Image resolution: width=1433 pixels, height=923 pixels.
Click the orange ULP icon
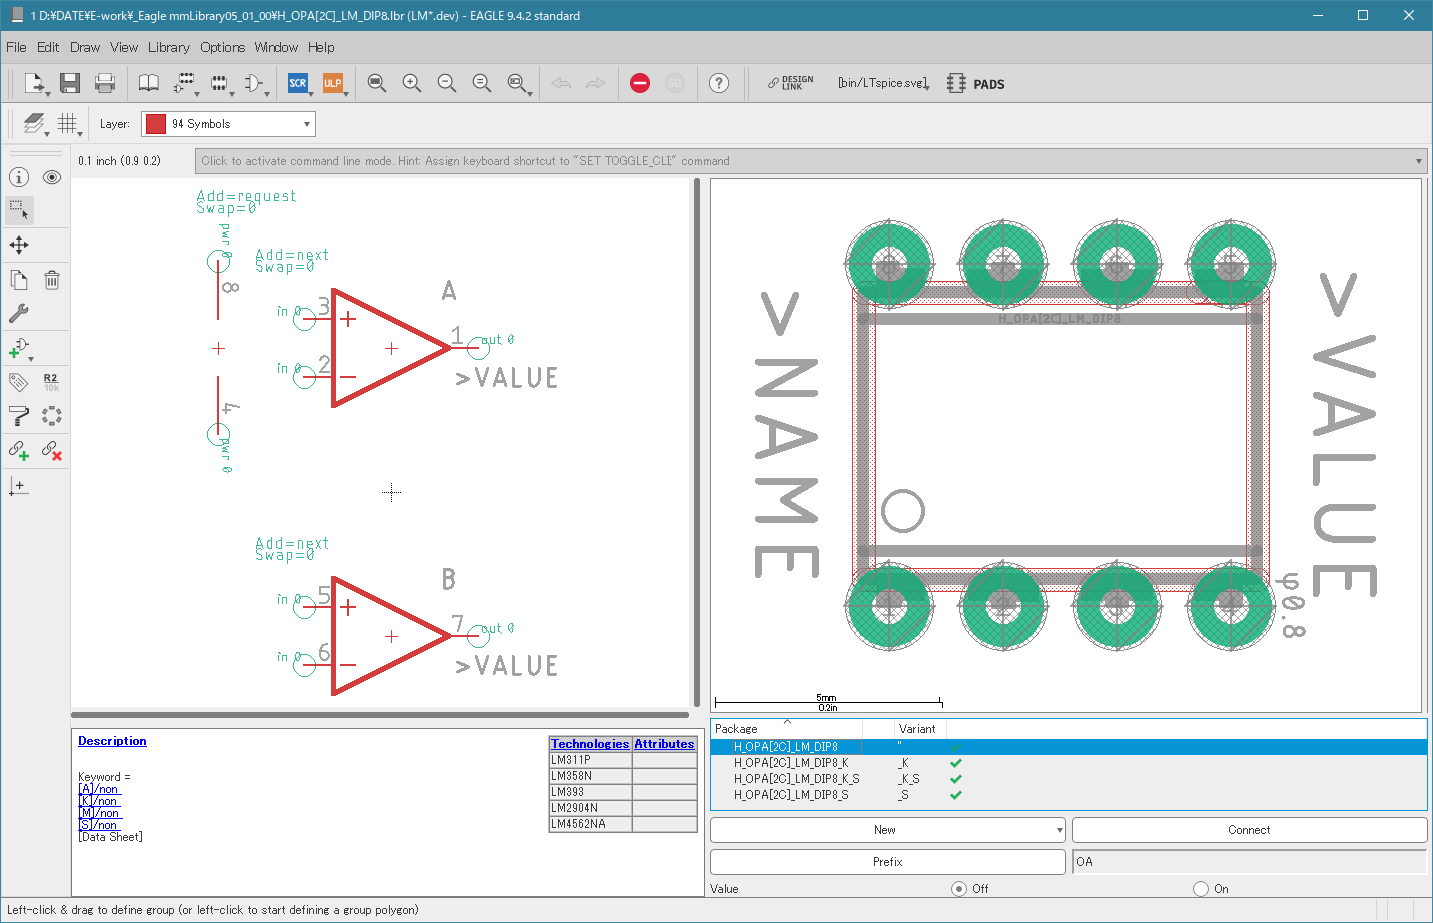(x=332, y=83)
